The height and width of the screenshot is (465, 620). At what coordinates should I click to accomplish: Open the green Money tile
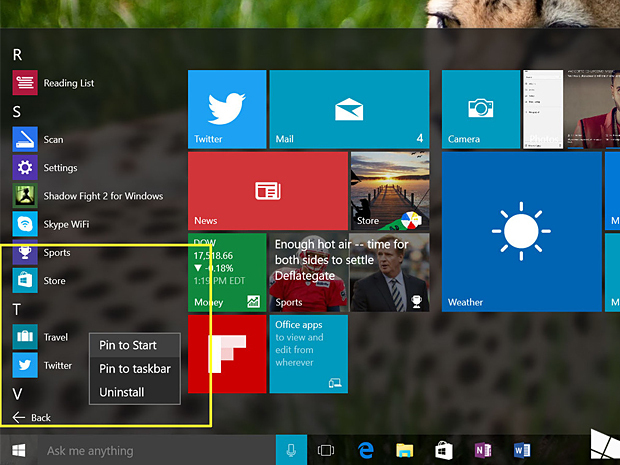click(227, 272)
